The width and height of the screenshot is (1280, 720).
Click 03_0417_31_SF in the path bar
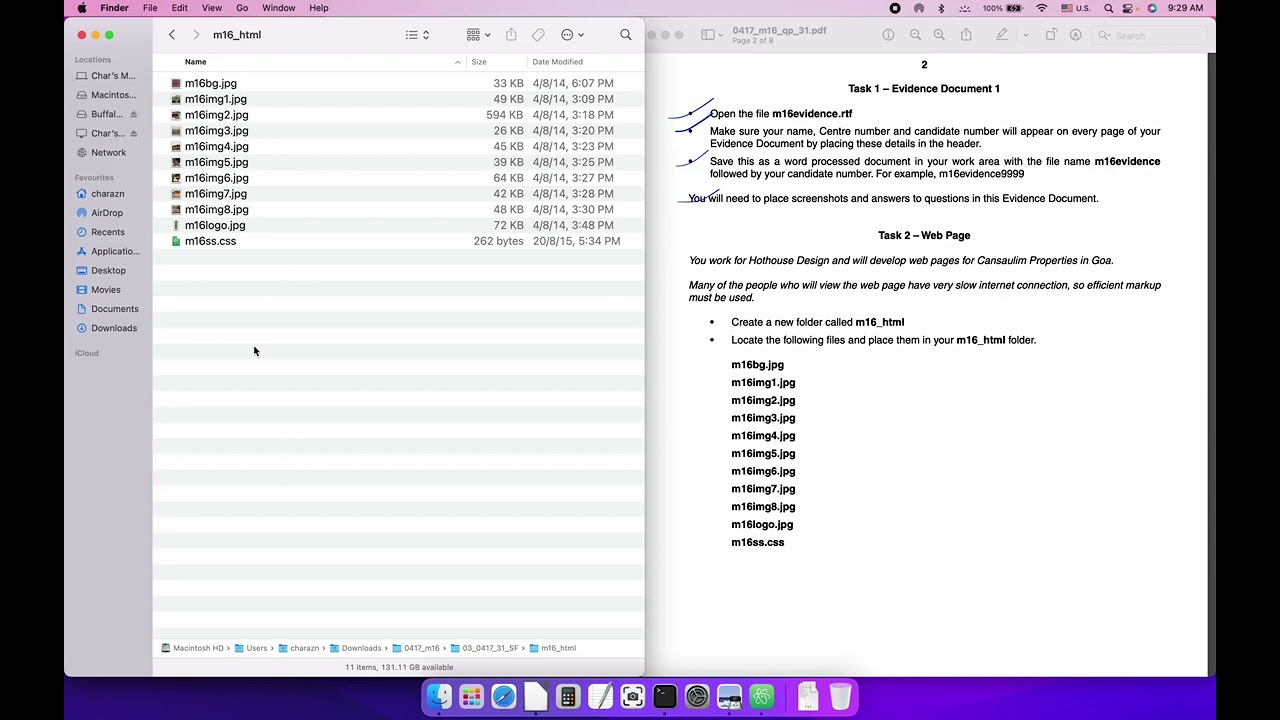point(484,648)
